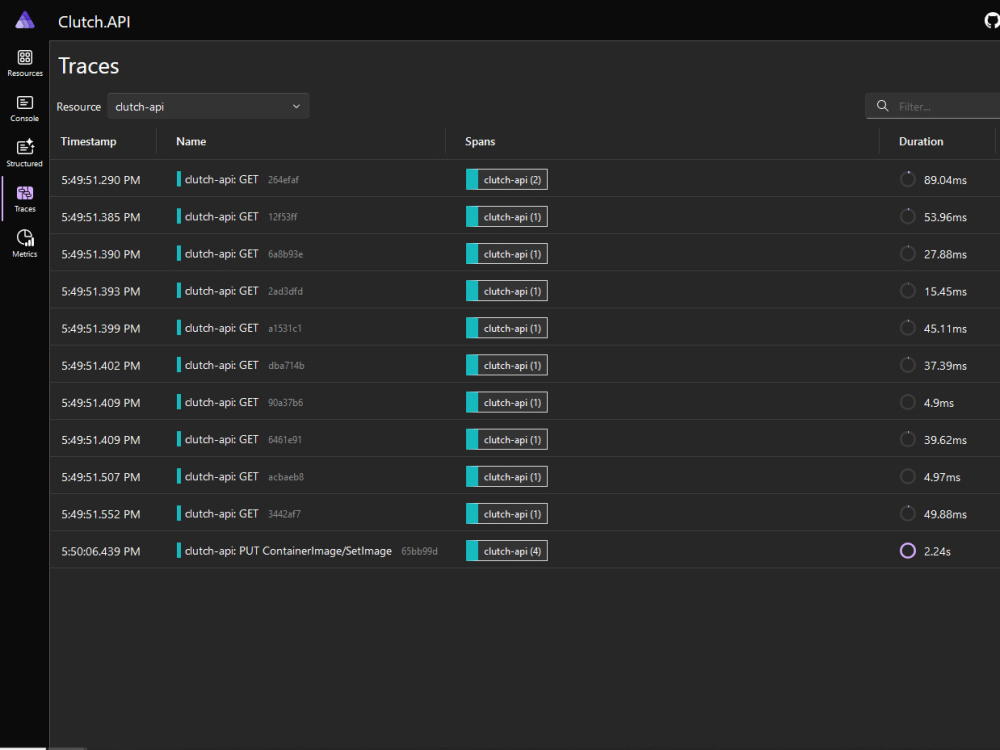Screen dimensions: 1000x750
Task: Click the 4.9ms duration value
Action: (x=939, y=402)
